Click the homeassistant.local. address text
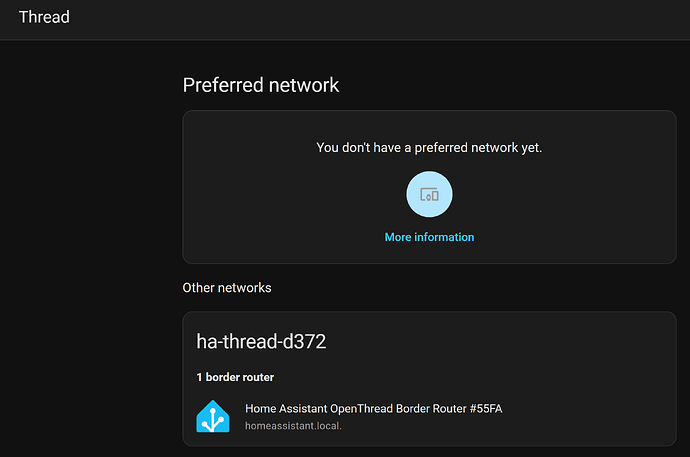This screenshot has height=457, width=690. click(294, 426)
